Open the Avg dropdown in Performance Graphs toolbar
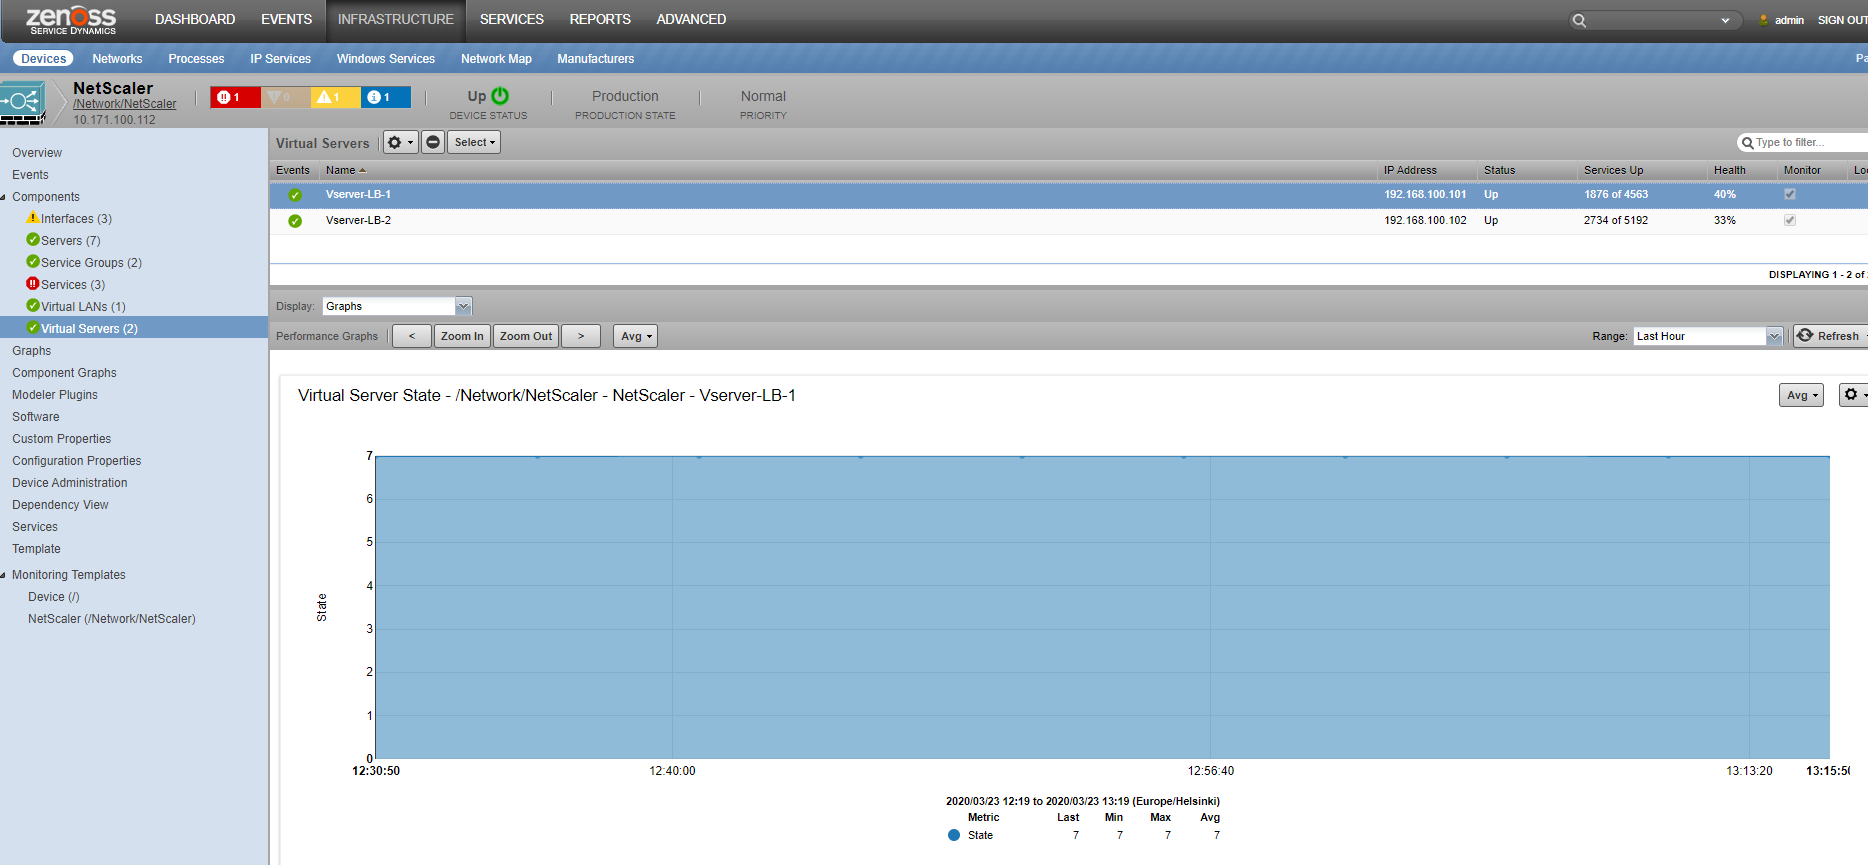Image resolution: width=1868 pixels, height=865 pixels. click(x=636, y=336)
